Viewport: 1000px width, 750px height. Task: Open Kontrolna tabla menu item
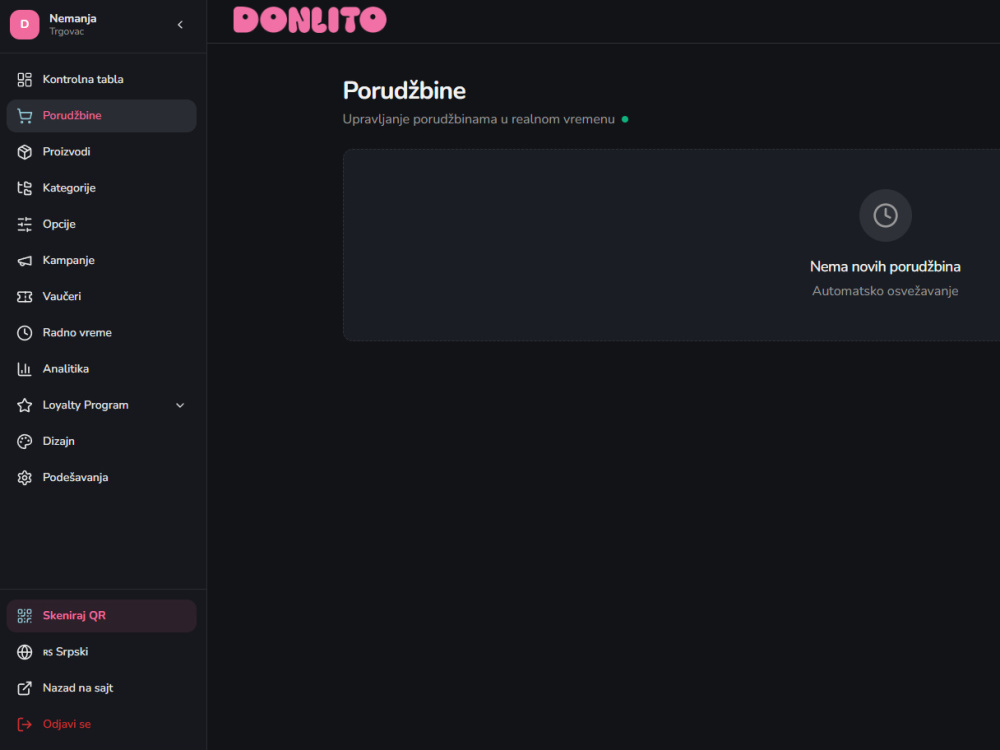pos(101,80)
